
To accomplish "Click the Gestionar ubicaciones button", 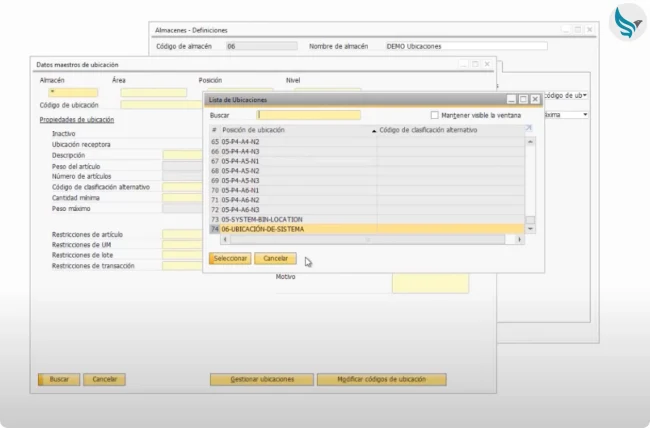I will coord(262,379).
